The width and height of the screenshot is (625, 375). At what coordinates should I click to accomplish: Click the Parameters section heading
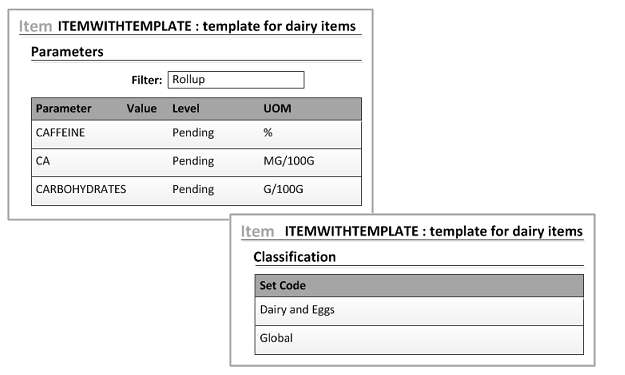pos(67,52)
